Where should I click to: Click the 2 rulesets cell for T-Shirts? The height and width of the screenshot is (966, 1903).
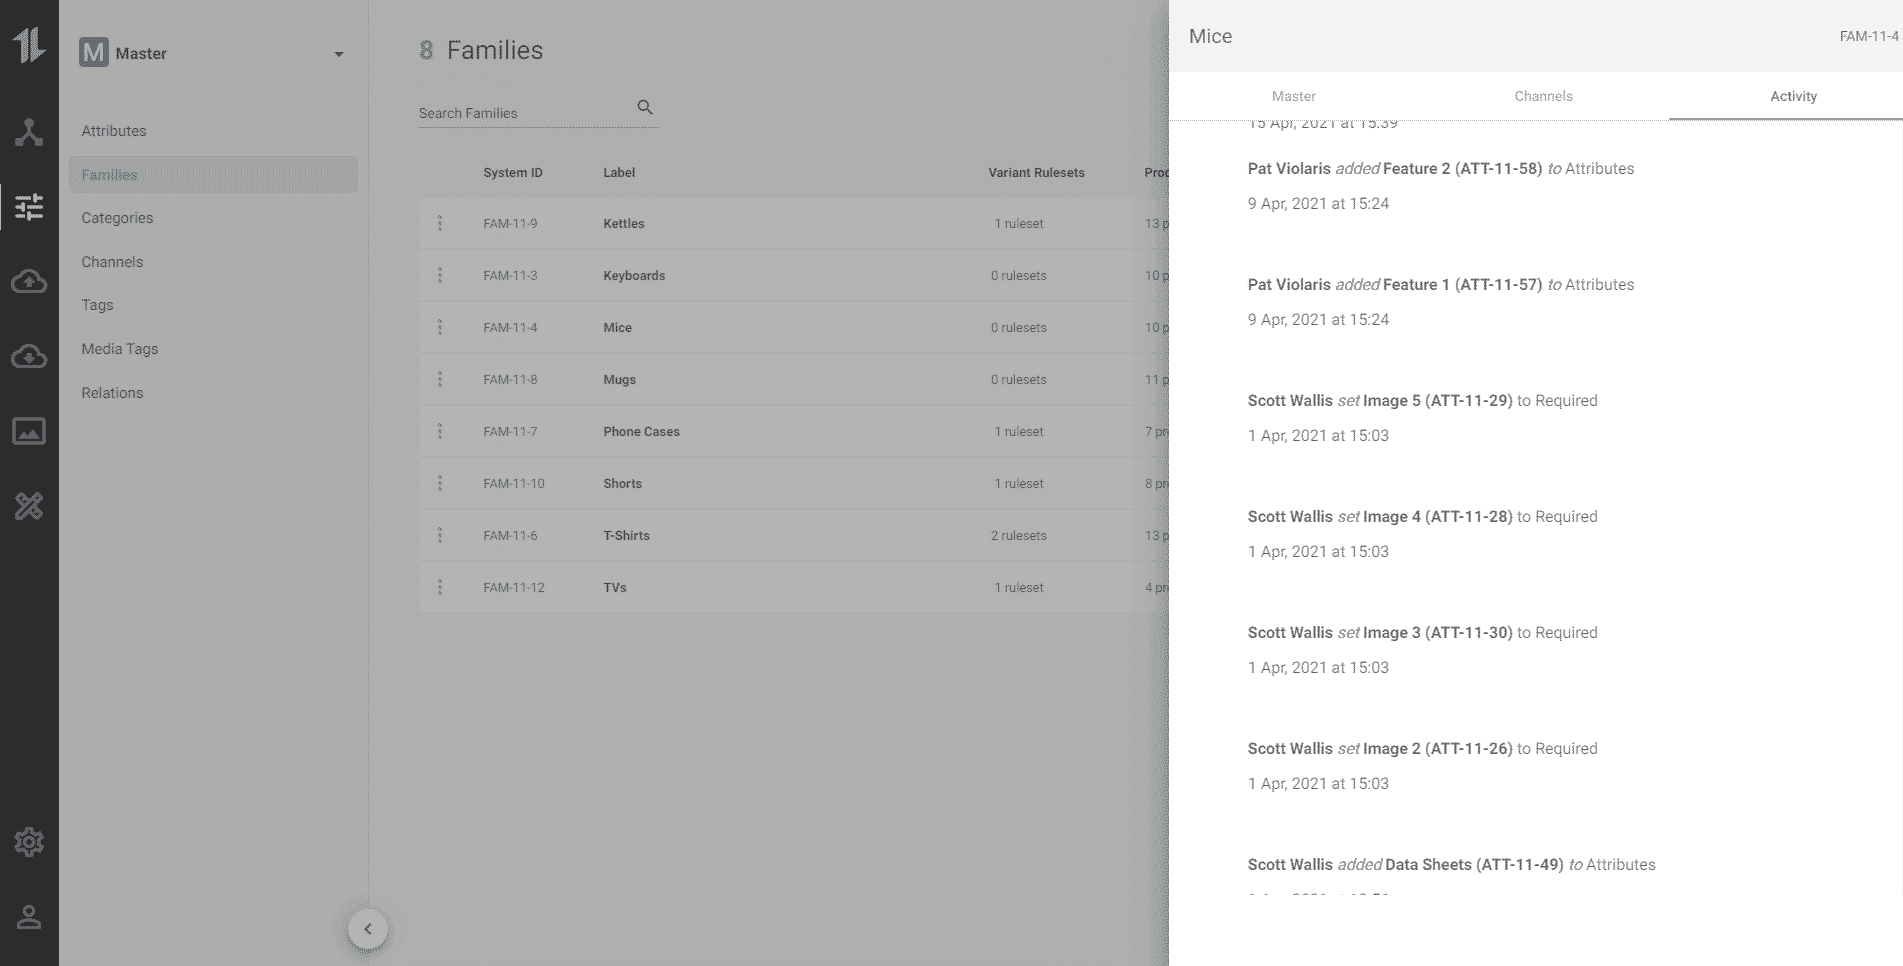(1018, 536)
